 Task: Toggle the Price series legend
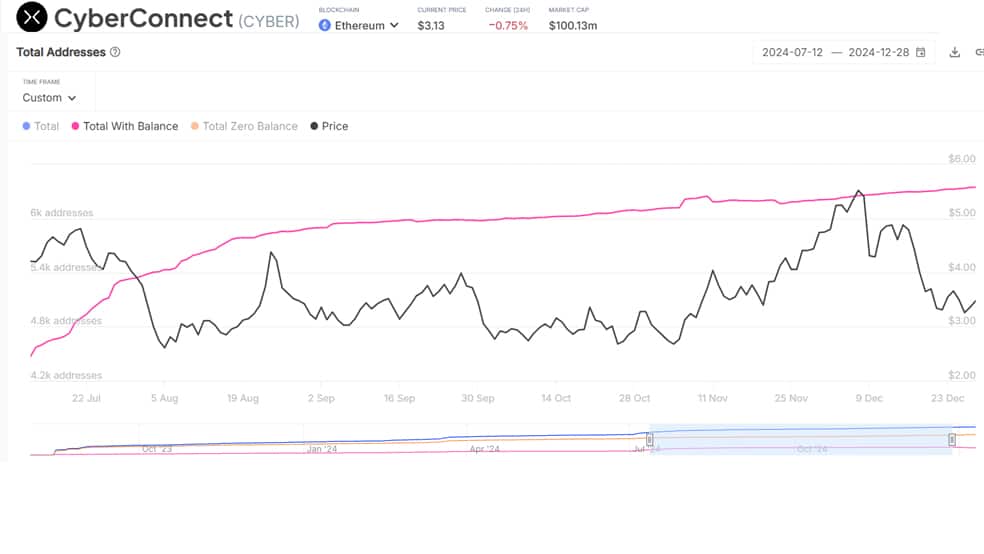click(329, 126)
